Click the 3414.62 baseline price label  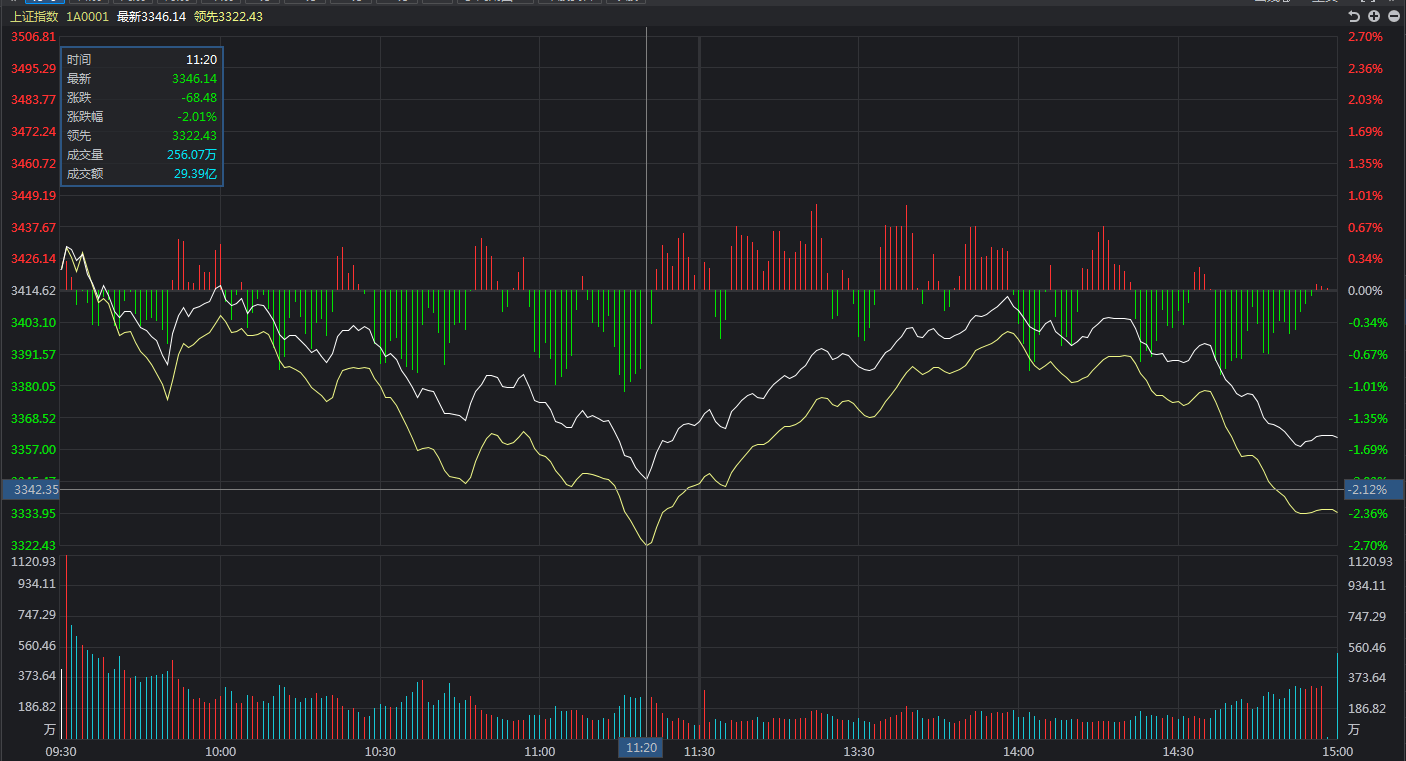pyautogui.click(x=33, y=291)
